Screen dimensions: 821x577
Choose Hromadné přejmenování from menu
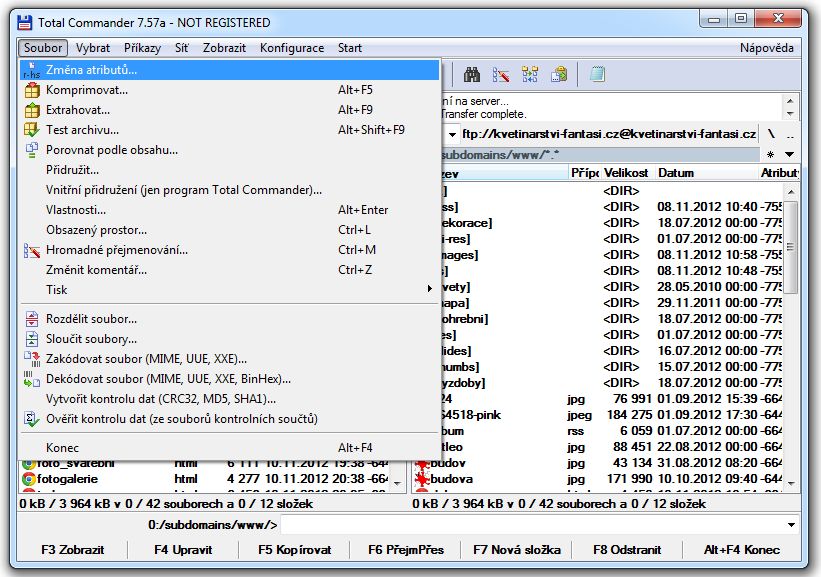[x=117, y=250]
